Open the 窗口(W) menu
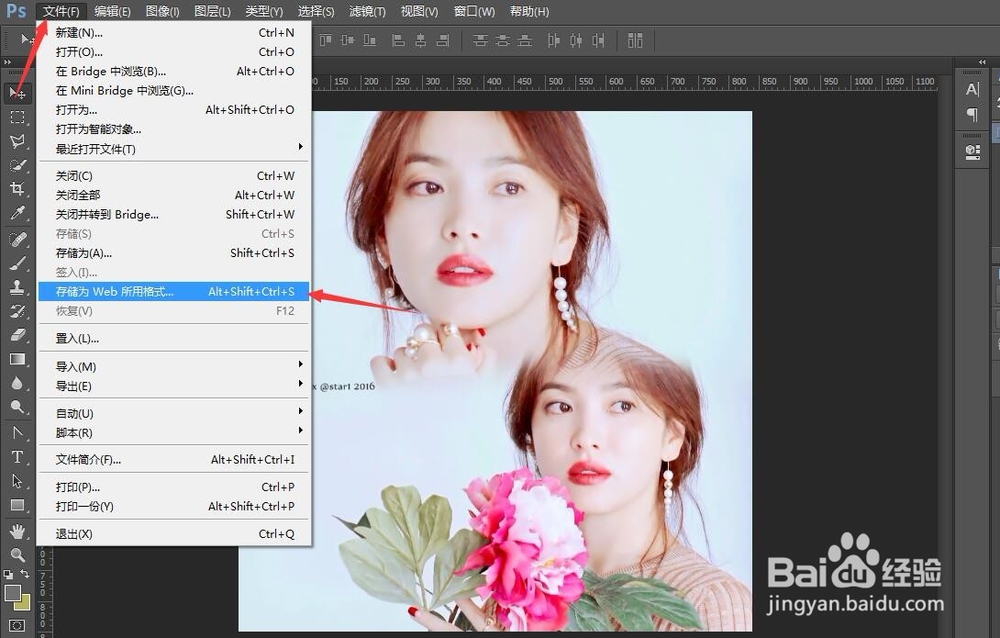This screenshot has width=1000, height=638. [474, 11]
